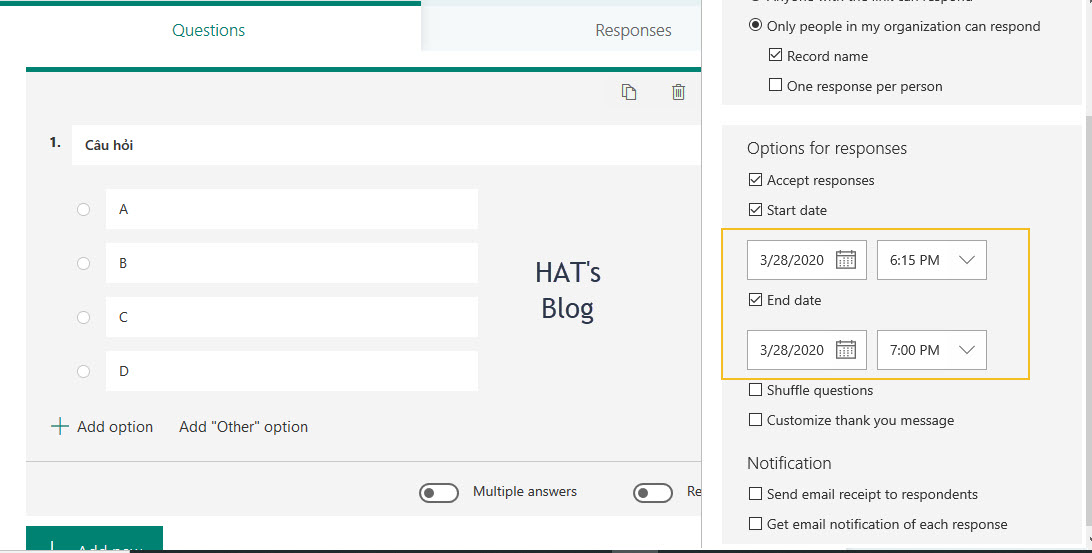Uncheck the Start date checkbox
The height and width of the screenshot is (553, 1092).
(x=755, y=210)
